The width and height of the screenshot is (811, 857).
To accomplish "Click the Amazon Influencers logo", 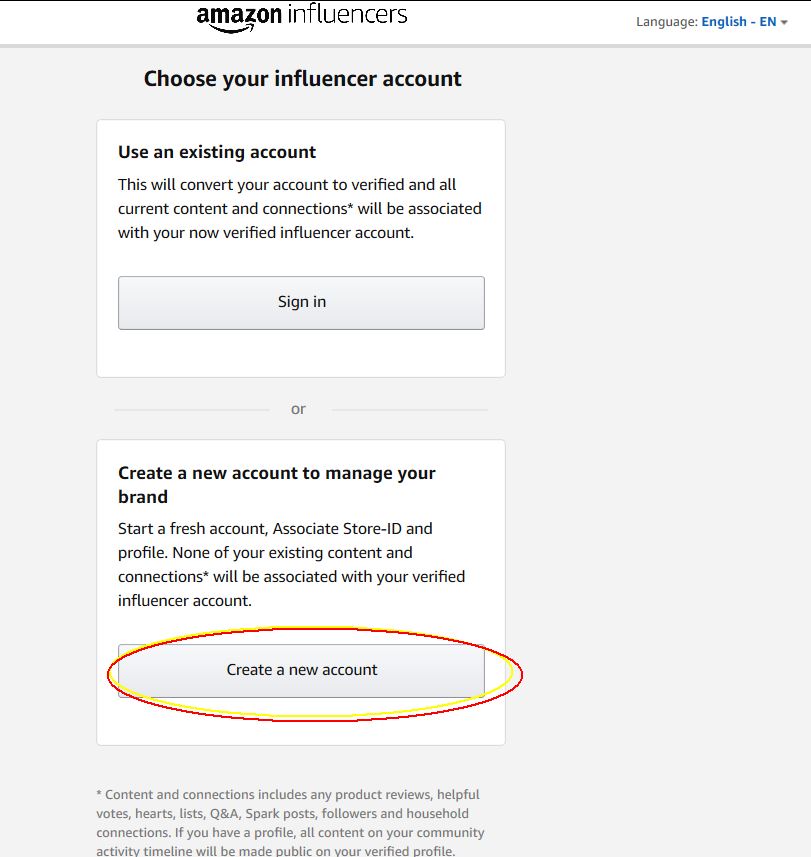I will [x=301, y=15].
